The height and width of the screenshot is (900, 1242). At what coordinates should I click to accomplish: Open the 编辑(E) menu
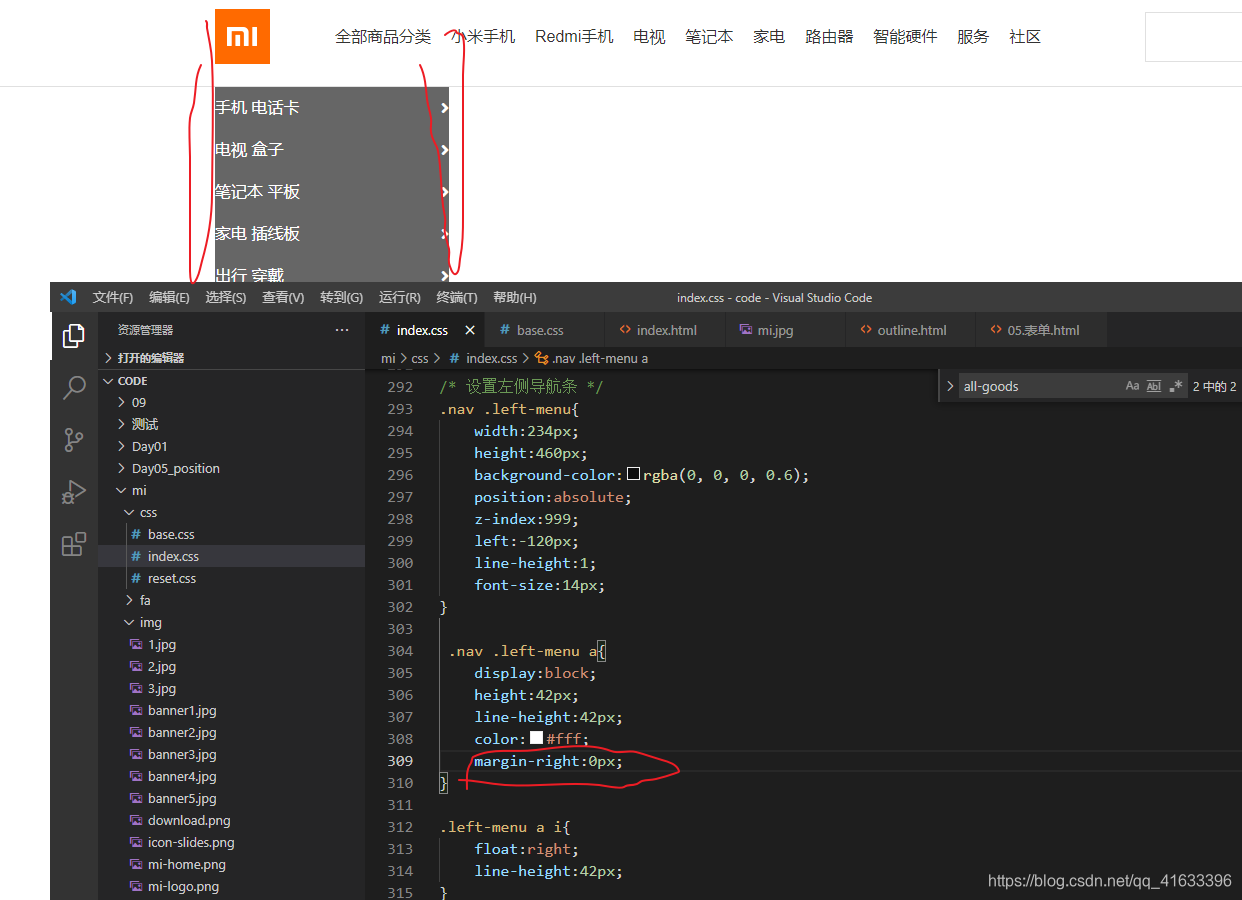tap(169, 297)
